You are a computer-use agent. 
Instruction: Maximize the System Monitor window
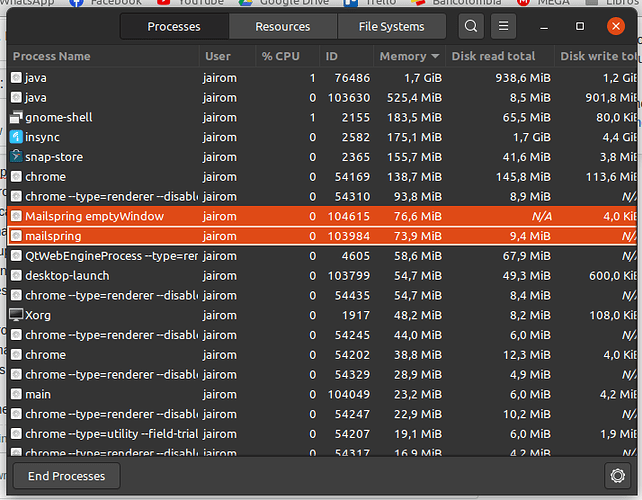580,27
